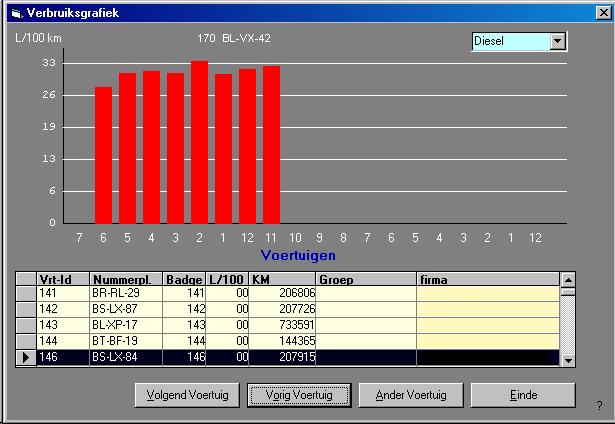615x424 pixels.
Task: Open the Diesel fuel type dropdown
Action: click(x=558, y=42)
